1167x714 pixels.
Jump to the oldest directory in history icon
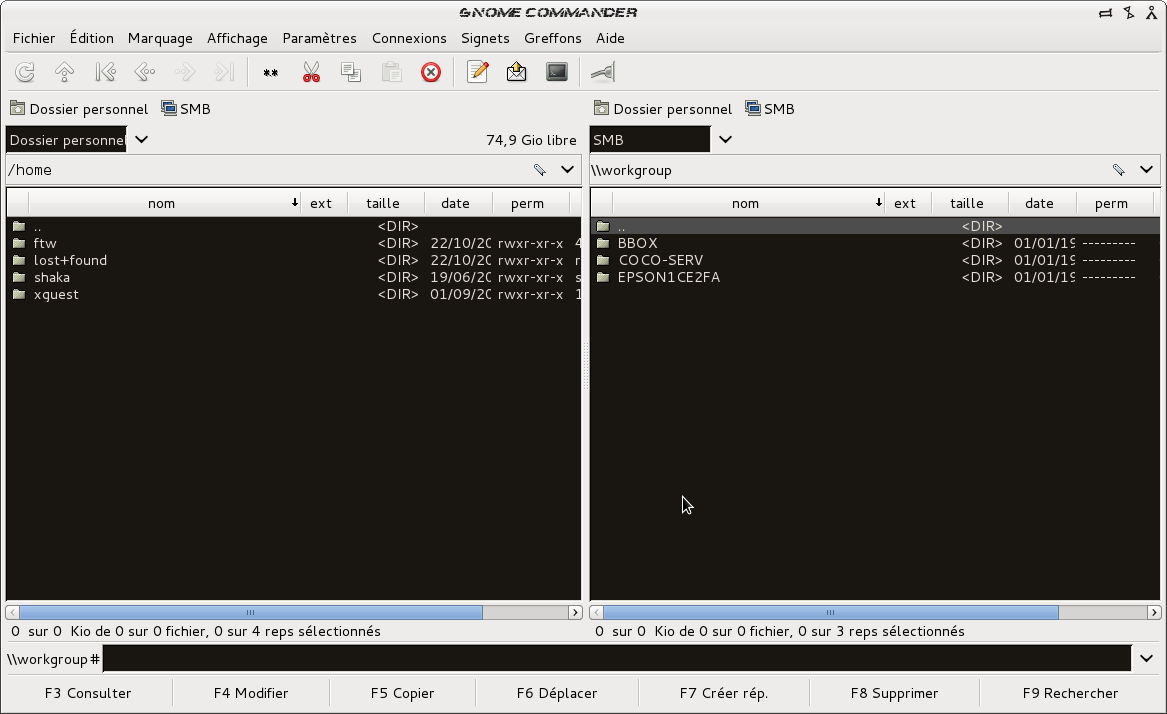[105, 72]
